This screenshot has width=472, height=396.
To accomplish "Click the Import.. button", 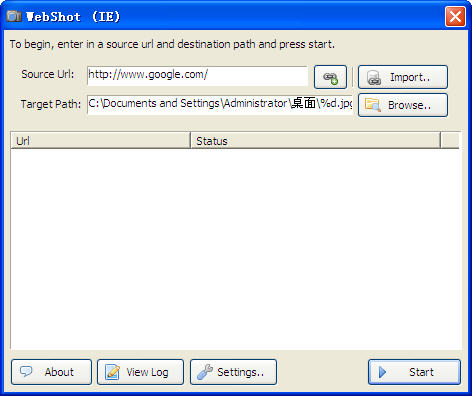I will 403,77.
